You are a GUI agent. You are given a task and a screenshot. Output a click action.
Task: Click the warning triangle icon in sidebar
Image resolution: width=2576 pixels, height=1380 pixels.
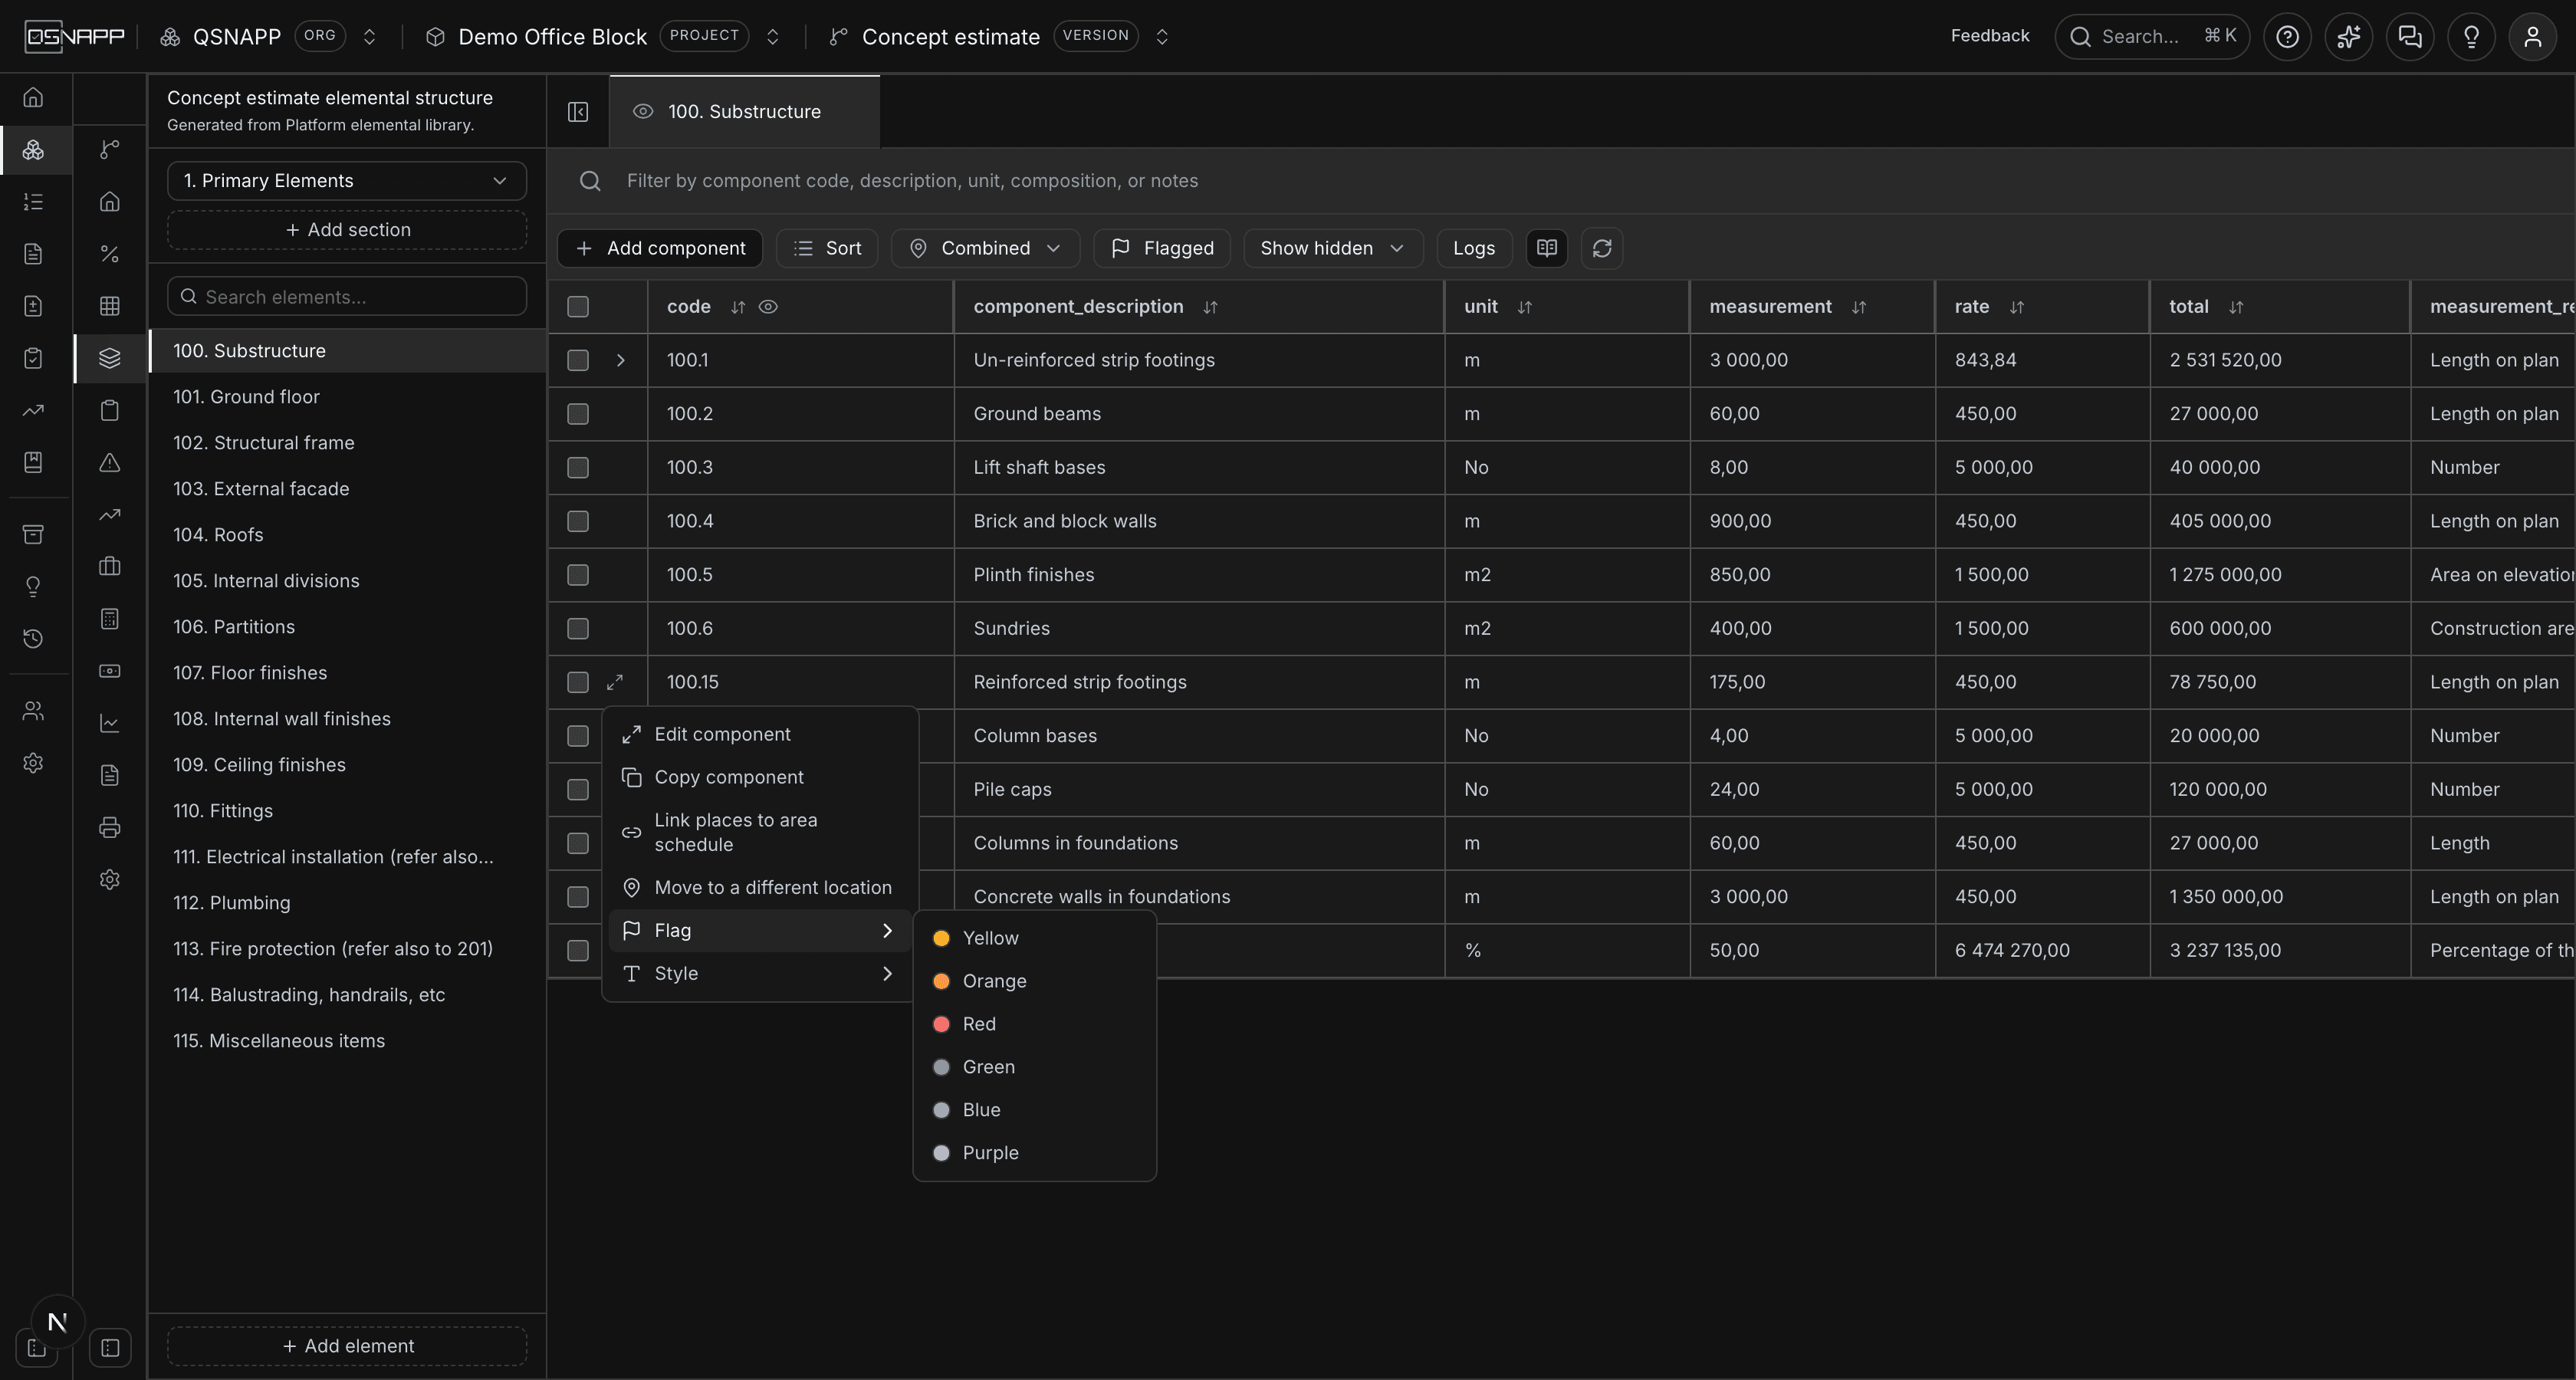point(110,462)
